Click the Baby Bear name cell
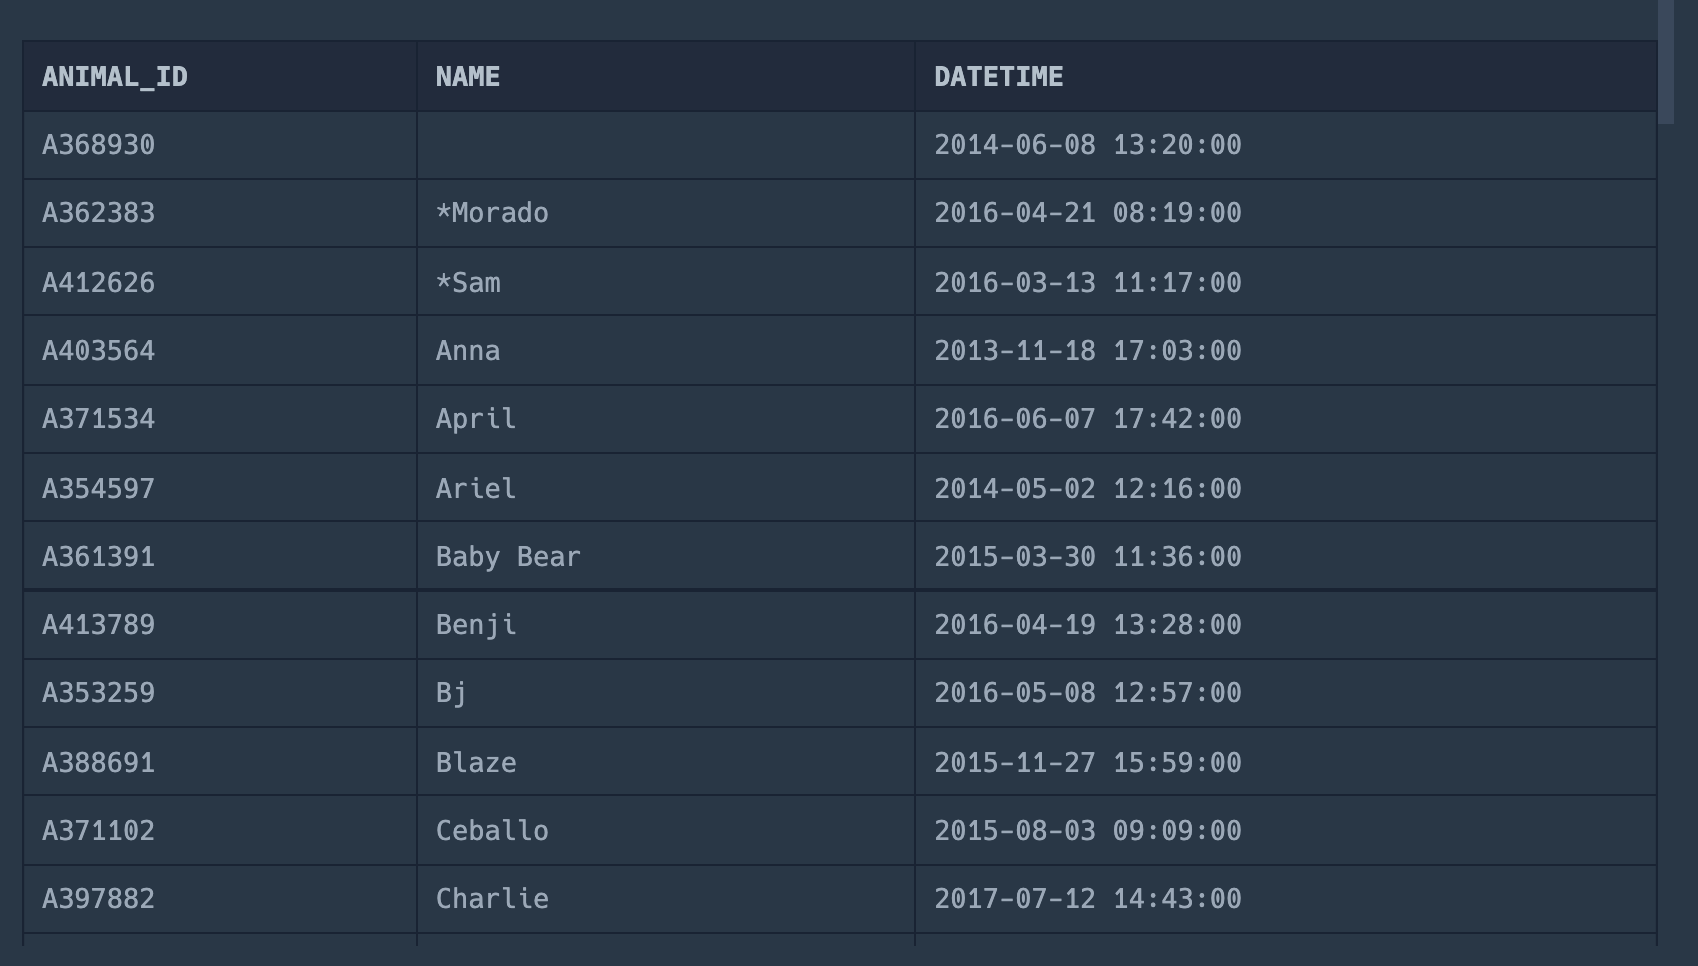The width and height of the screenshot is (1698, 966). click(508, 557)
